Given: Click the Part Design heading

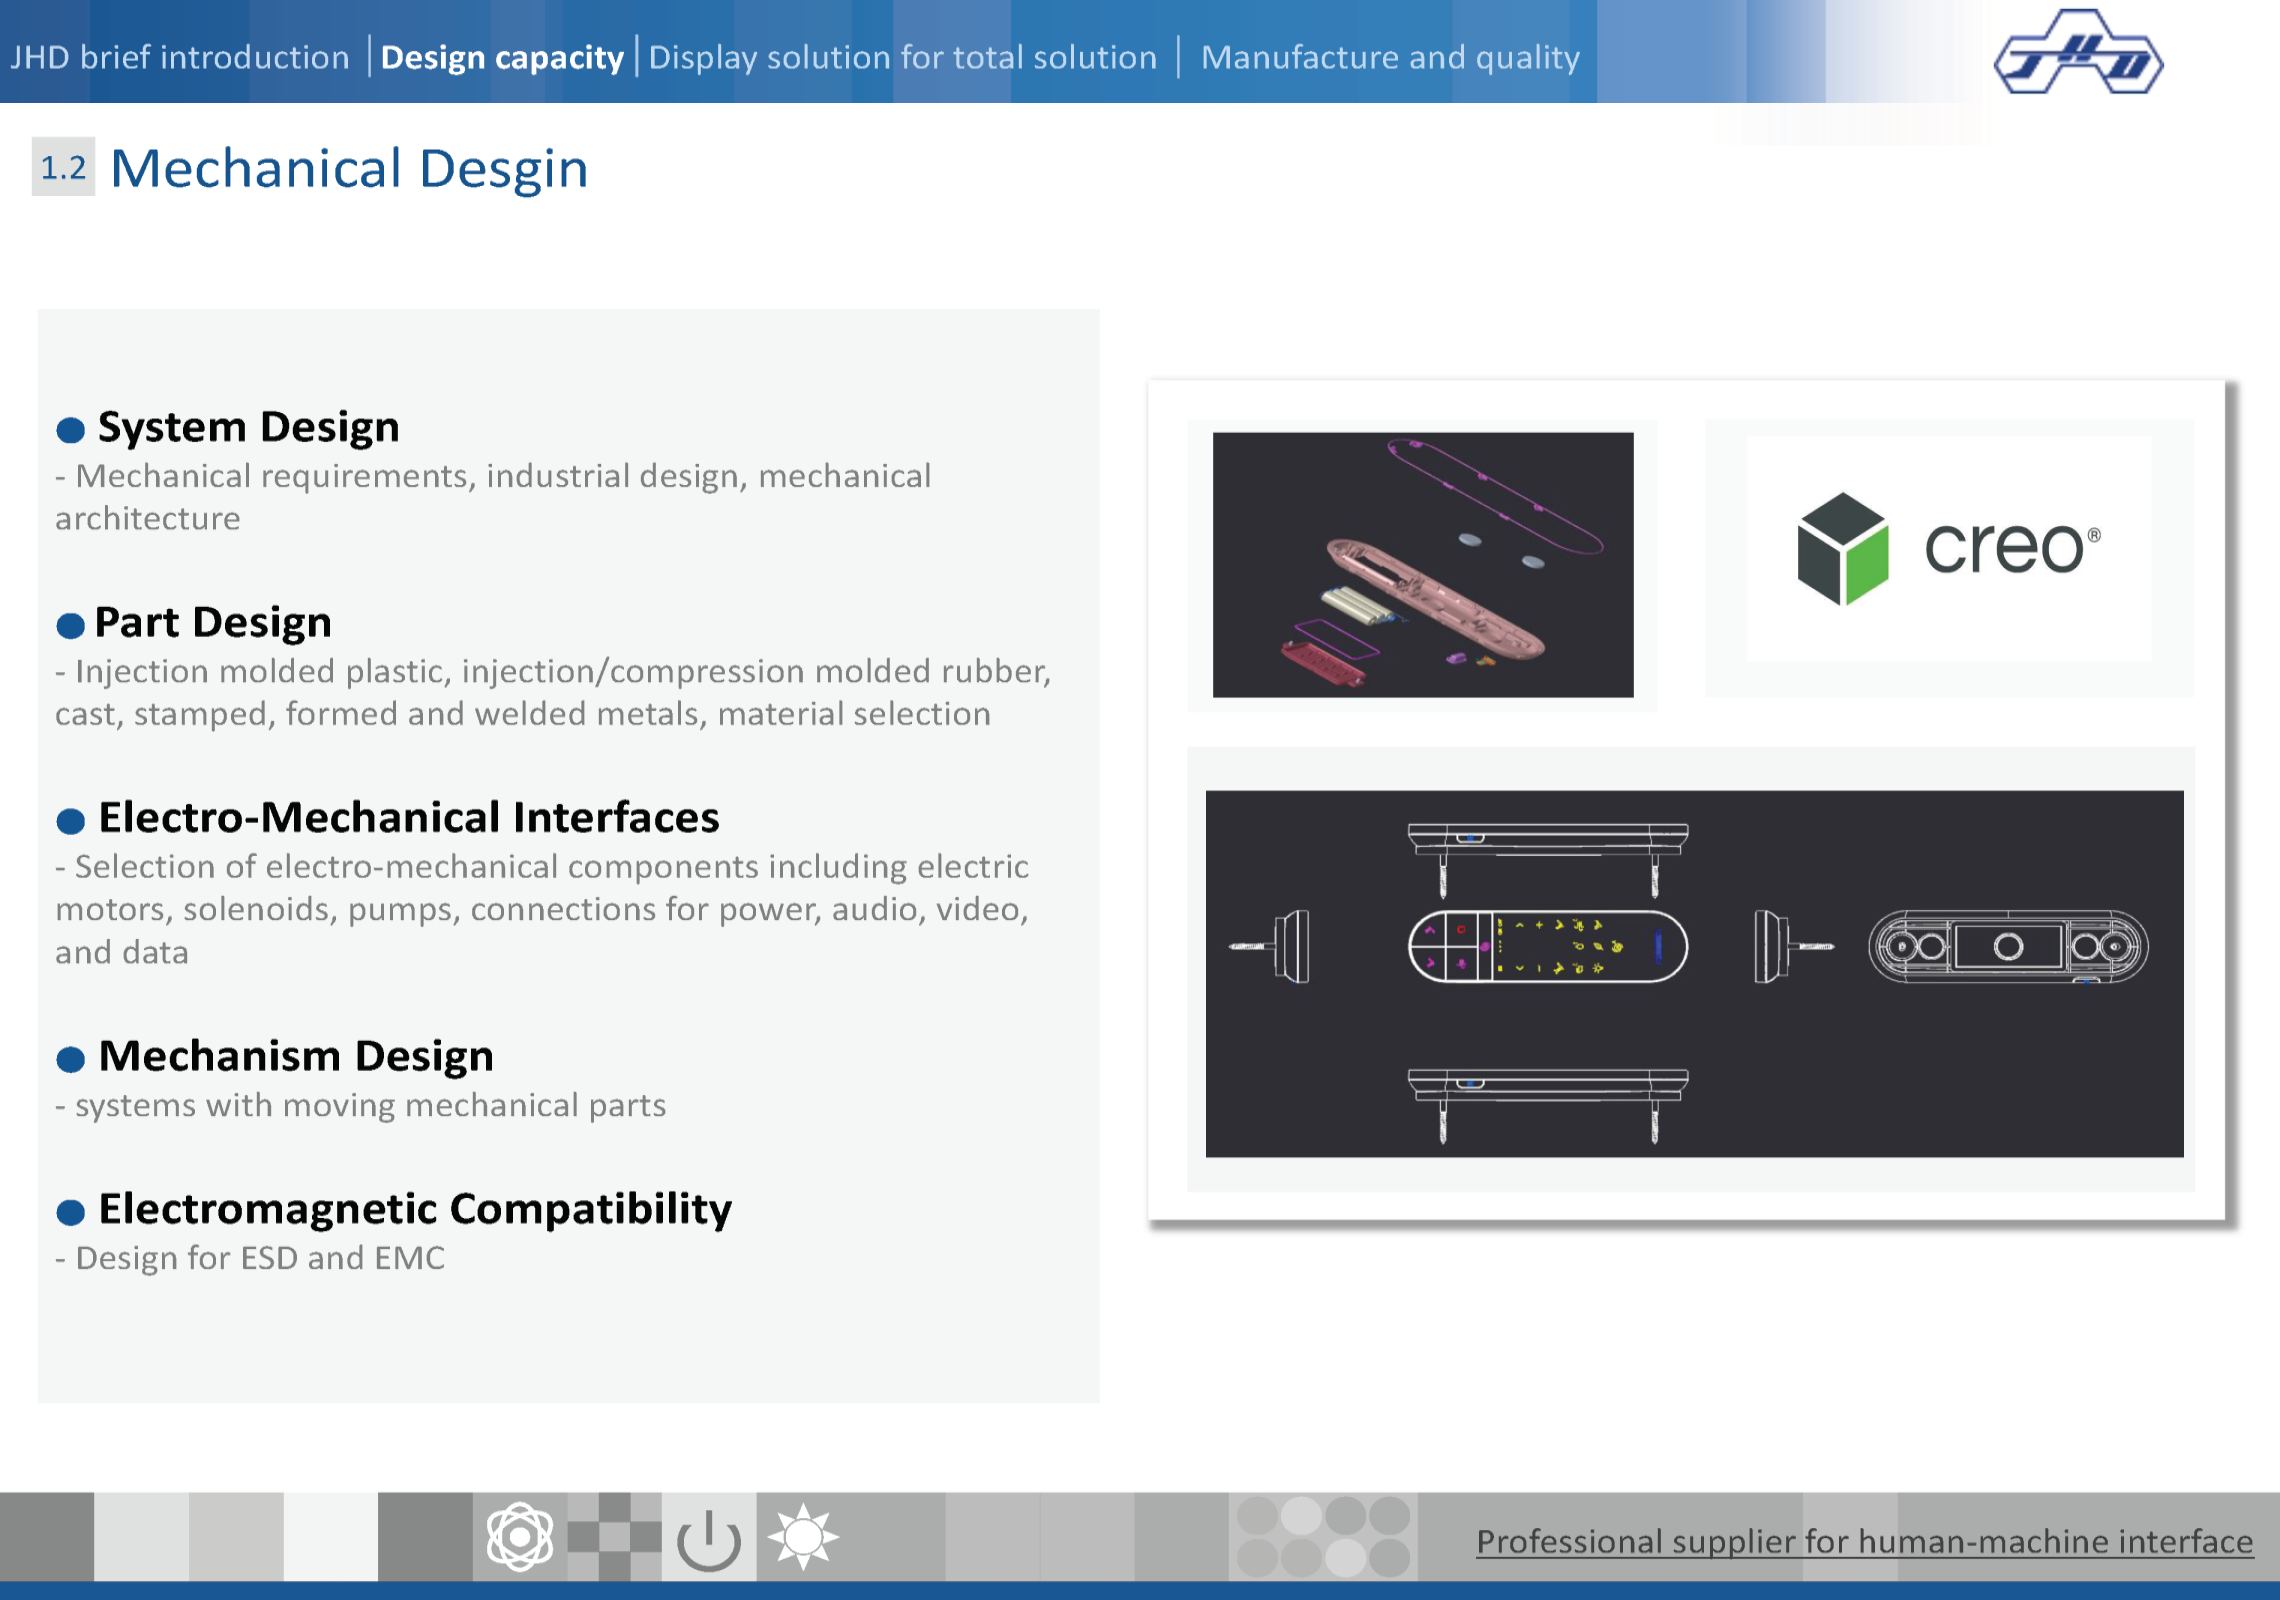Looking at the screenshot, I should (x=213, y=622).
